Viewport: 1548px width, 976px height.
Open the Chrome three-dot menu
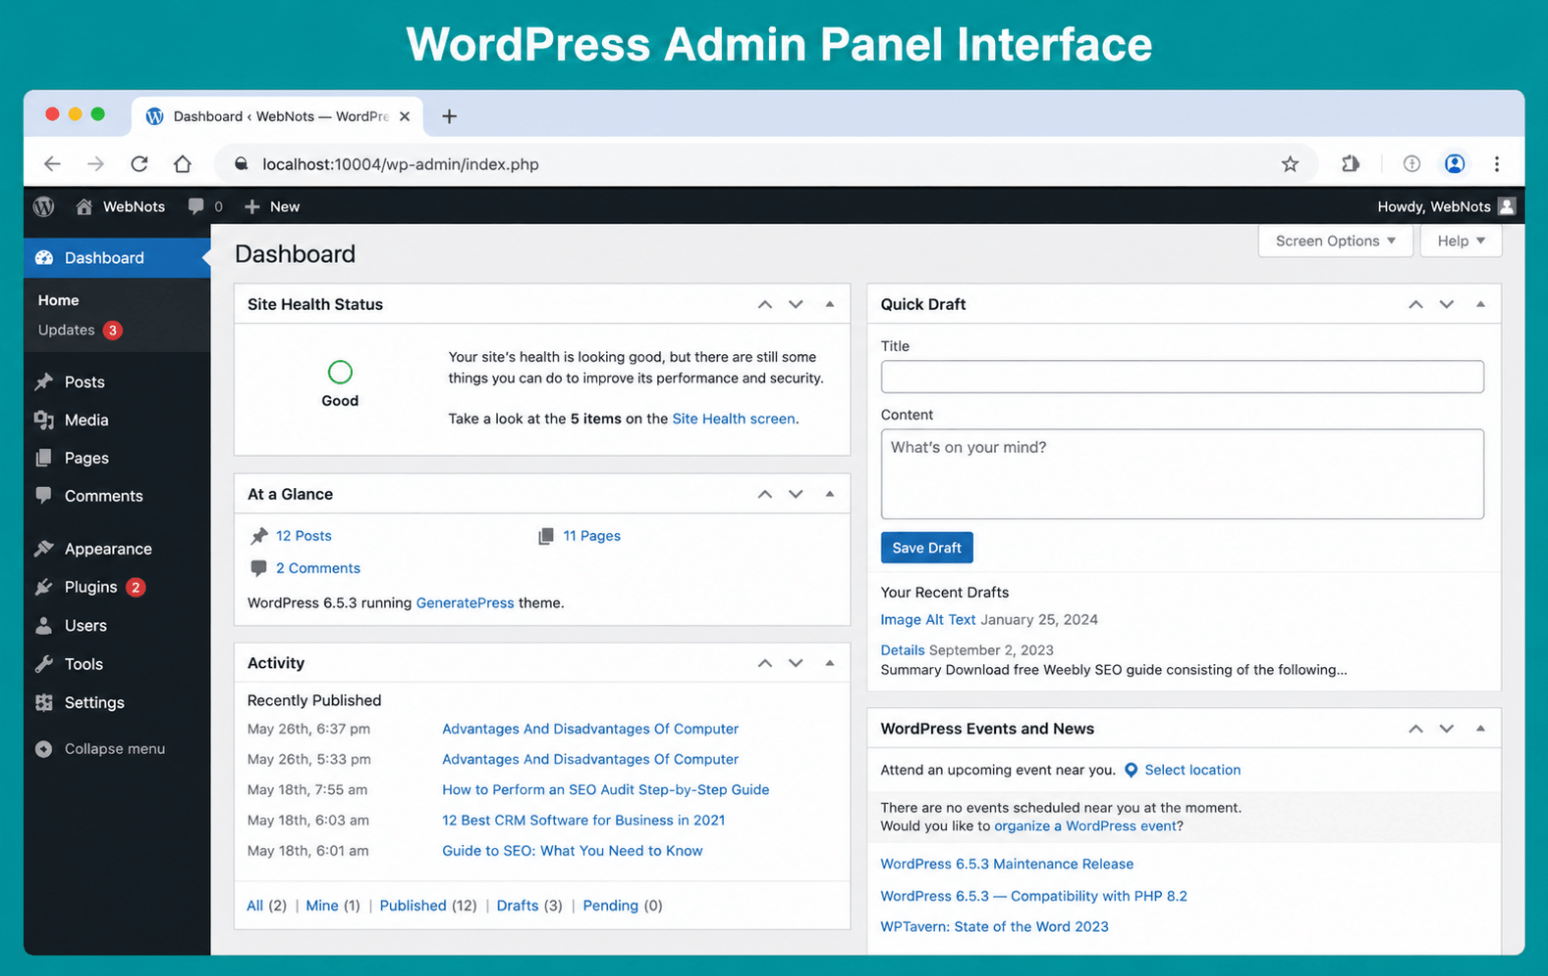tap(1497, 164)
